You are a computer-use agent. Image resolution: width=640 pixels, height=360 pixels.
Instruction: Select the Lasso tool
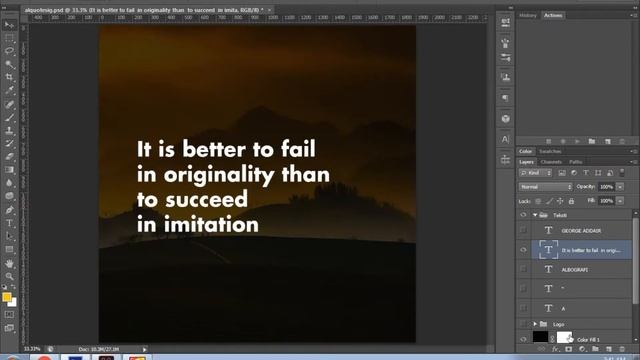[9, 51]
